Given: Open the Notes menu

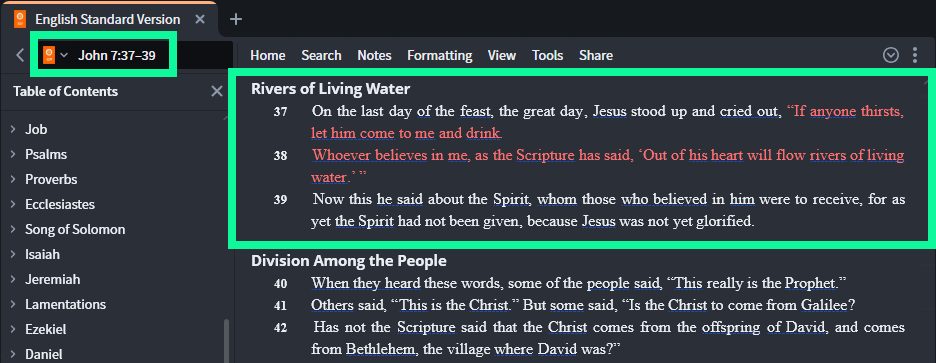Looking at the screenshot, I should 374,56.
